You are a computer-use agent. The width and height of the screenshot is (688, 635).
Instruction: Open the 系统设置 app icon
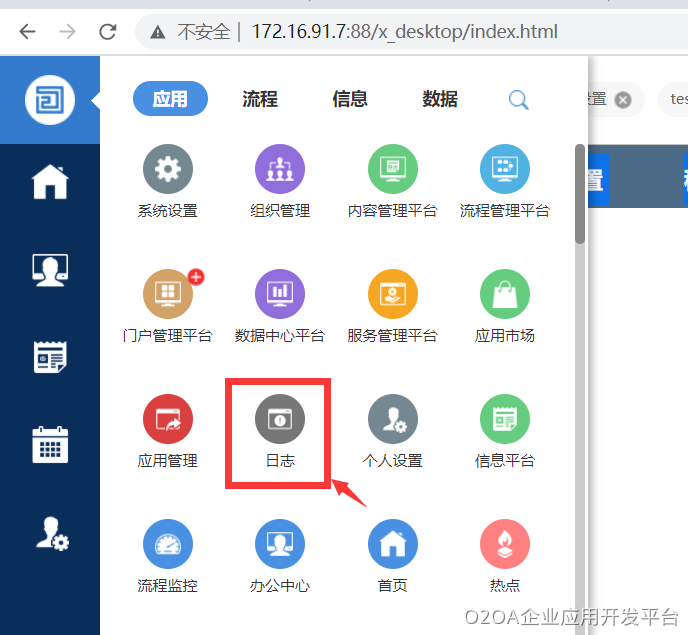tap(167, 170)
